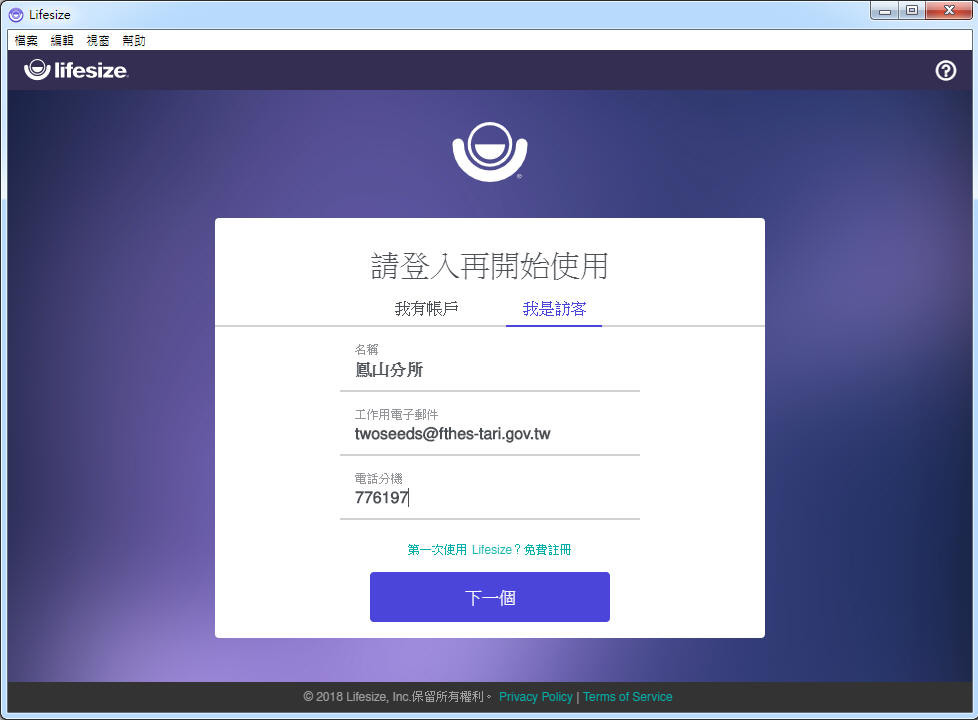Click the 名稱 input field
Image resolution: width=978 pixels, height=720 pixels.
pos(490,369)
